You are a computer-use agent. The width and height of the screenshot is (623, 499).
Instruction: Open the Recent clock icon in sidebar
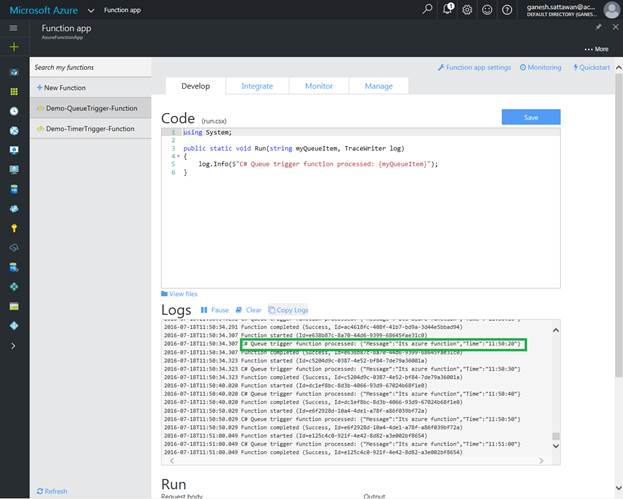(13, 110)
